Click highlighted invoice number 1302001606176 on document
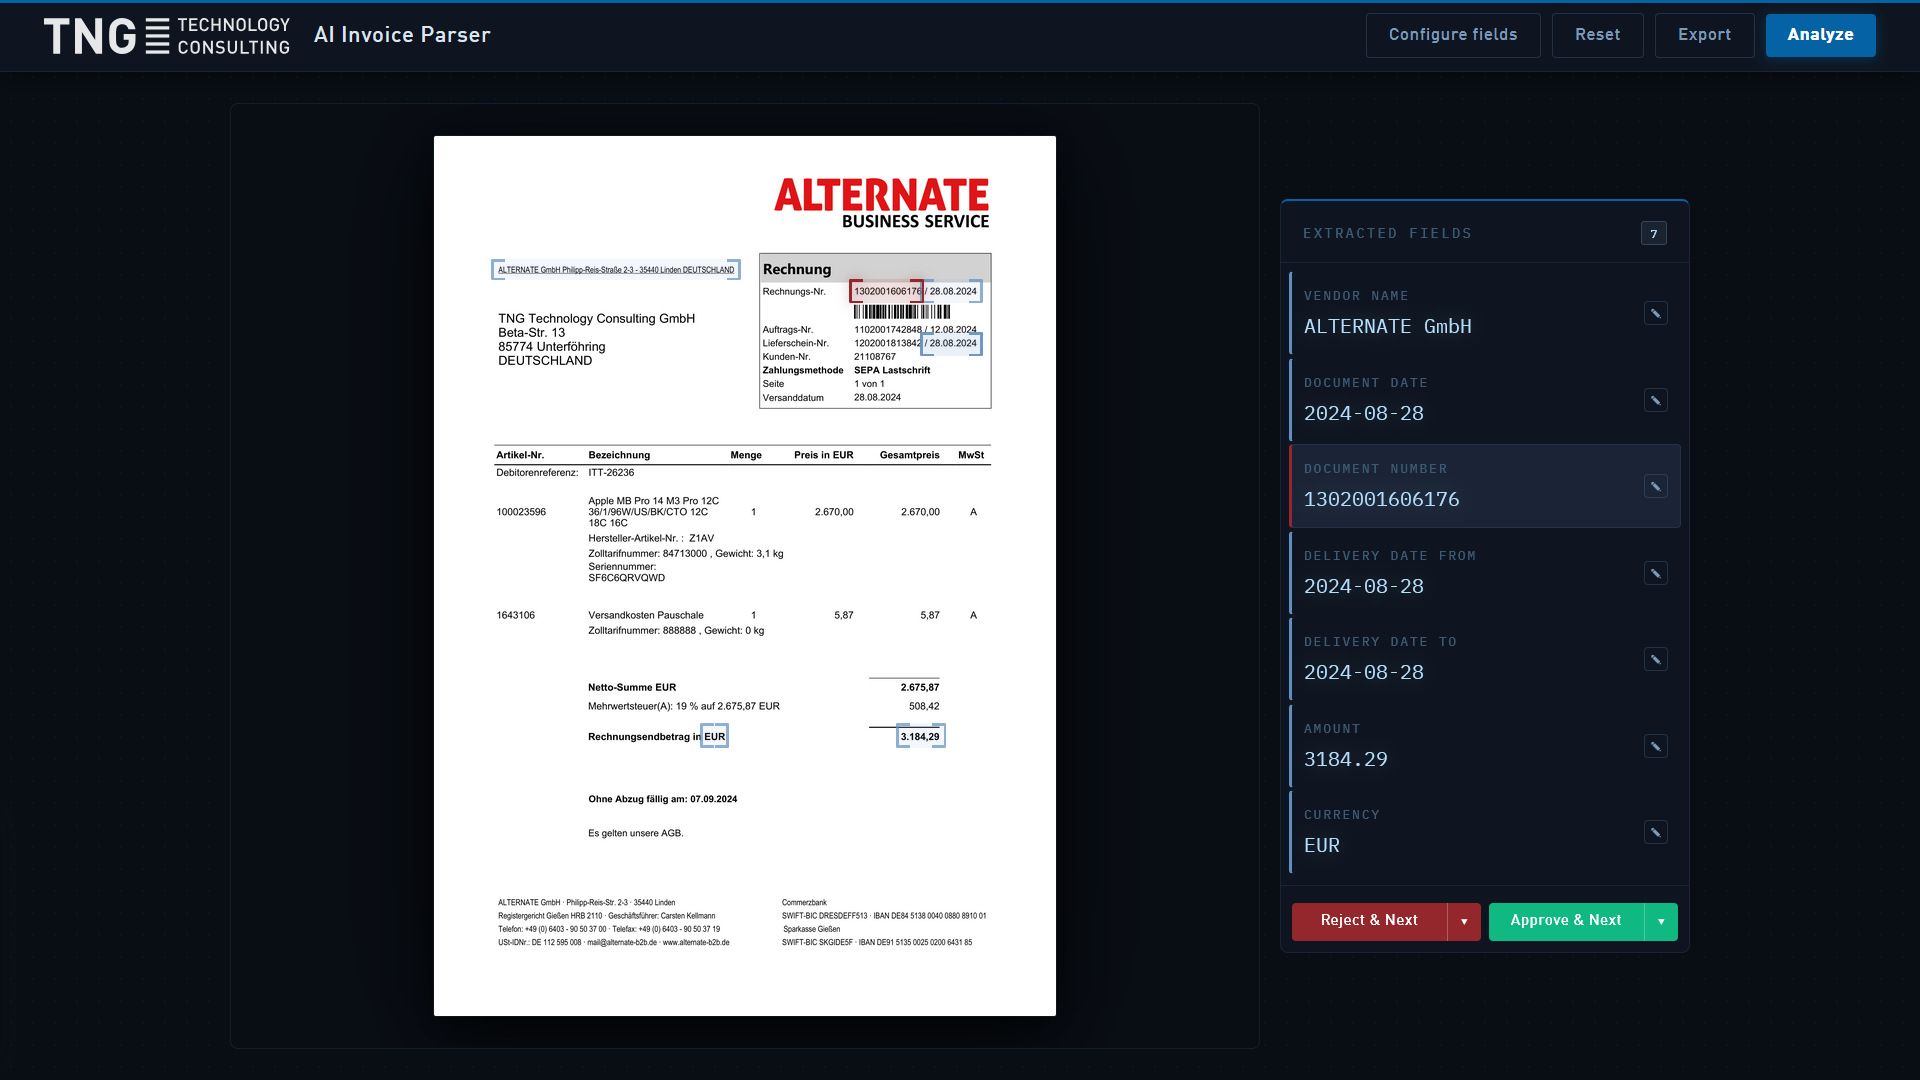This screenshot has width=1920, height=1080. pos(886,292)
